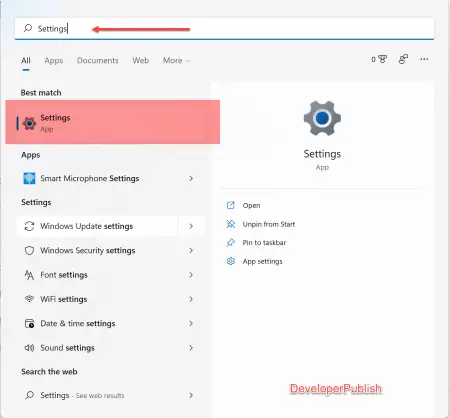
Task: Expand the Date & time settings arrow
Action: coord(191,323)
